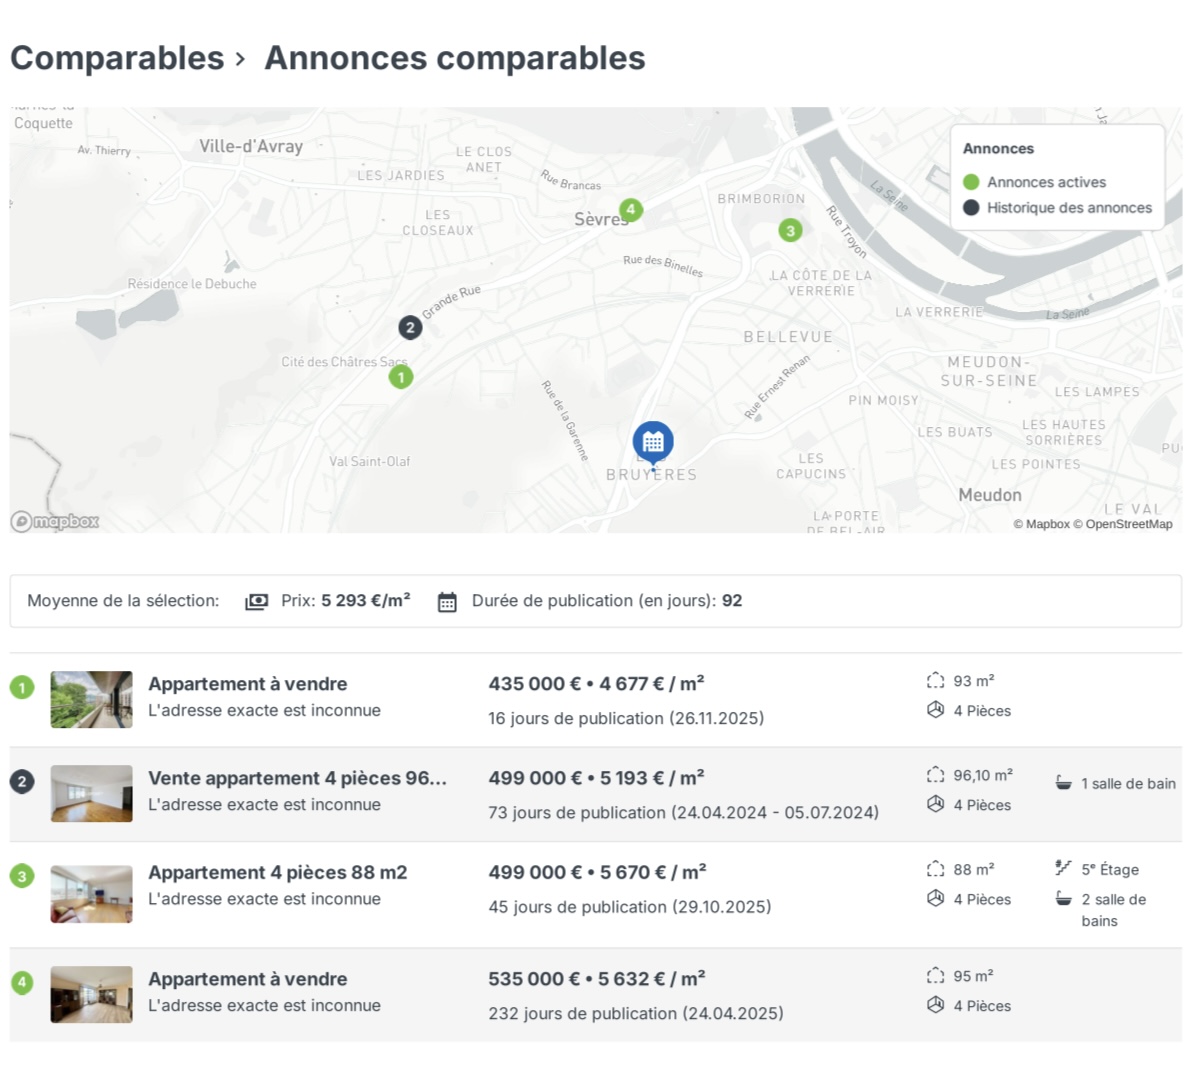
Task: Click the OpenStreetMap attribution link
Action: click(x=1128, y=524)
